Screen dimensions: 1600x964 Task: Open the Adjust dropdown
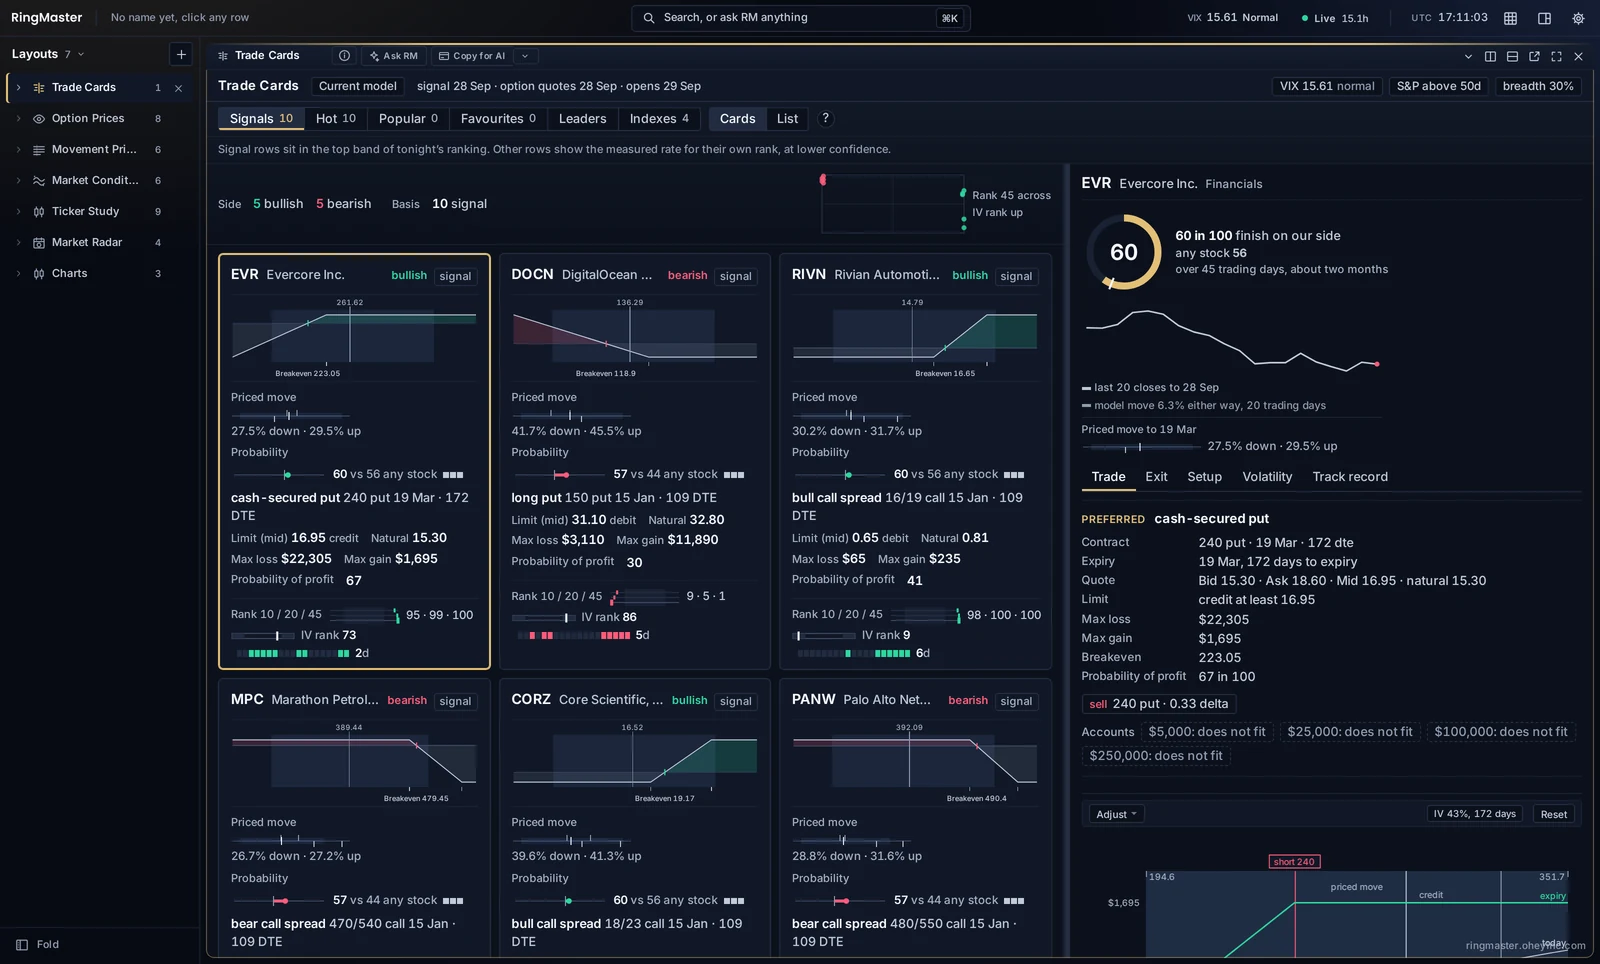[1116, 814]
